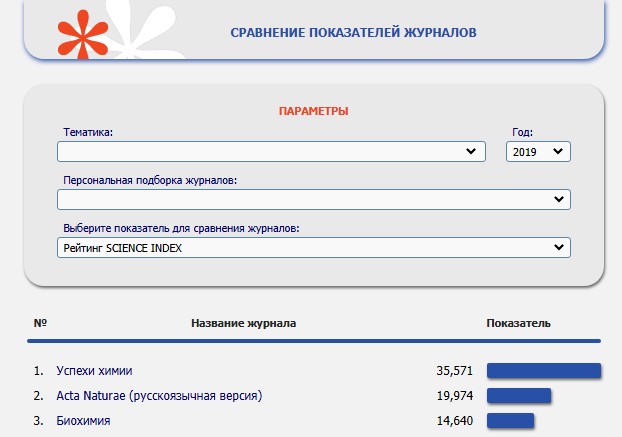
Task: Open the journal Биохимия
Action: [83, 420]
